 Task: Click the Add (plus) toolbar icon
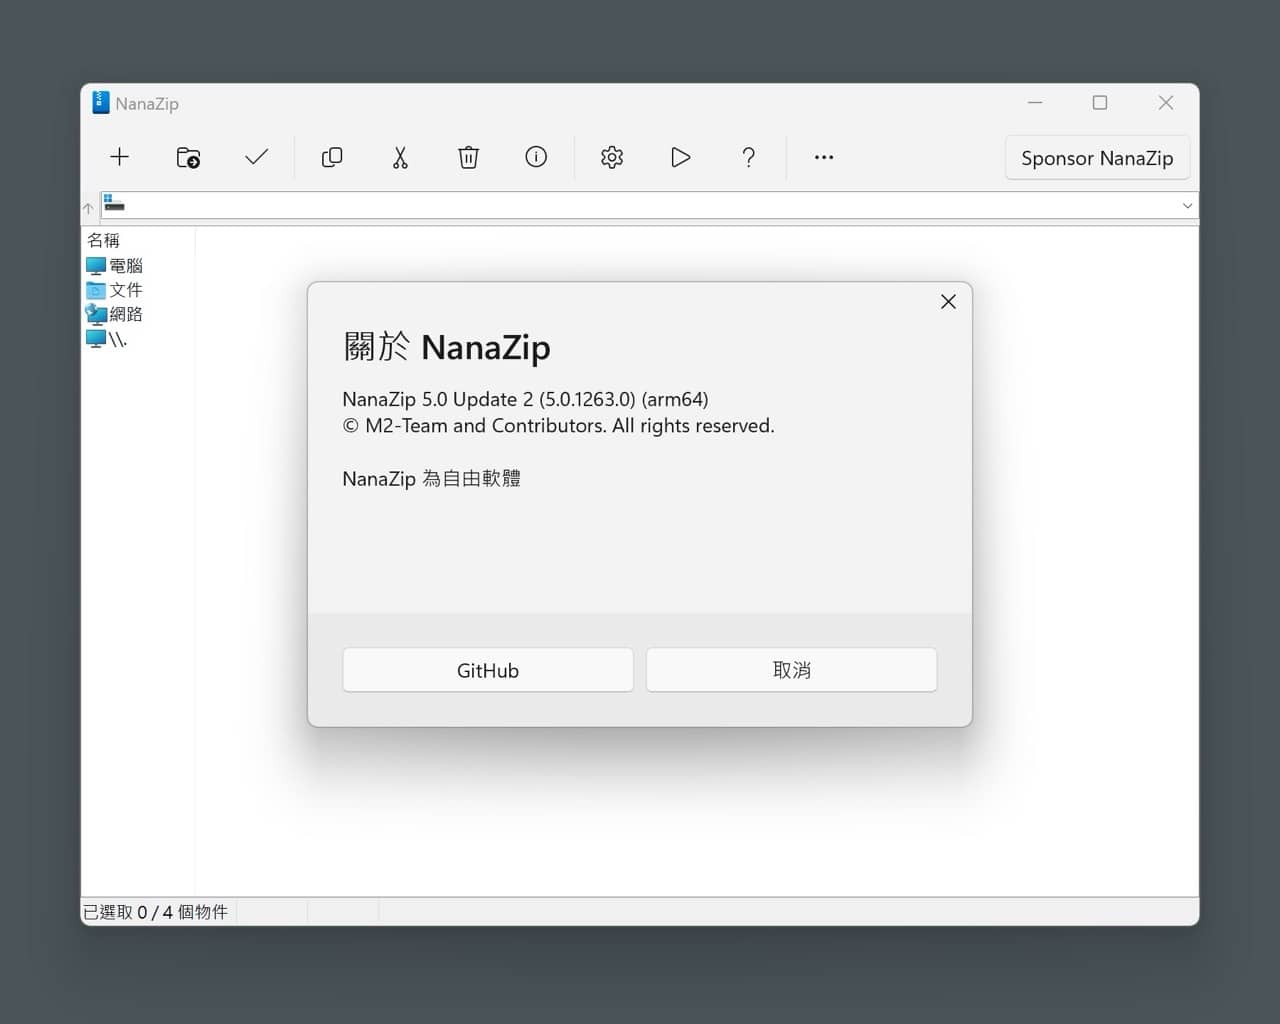click(x=120, y=157)
